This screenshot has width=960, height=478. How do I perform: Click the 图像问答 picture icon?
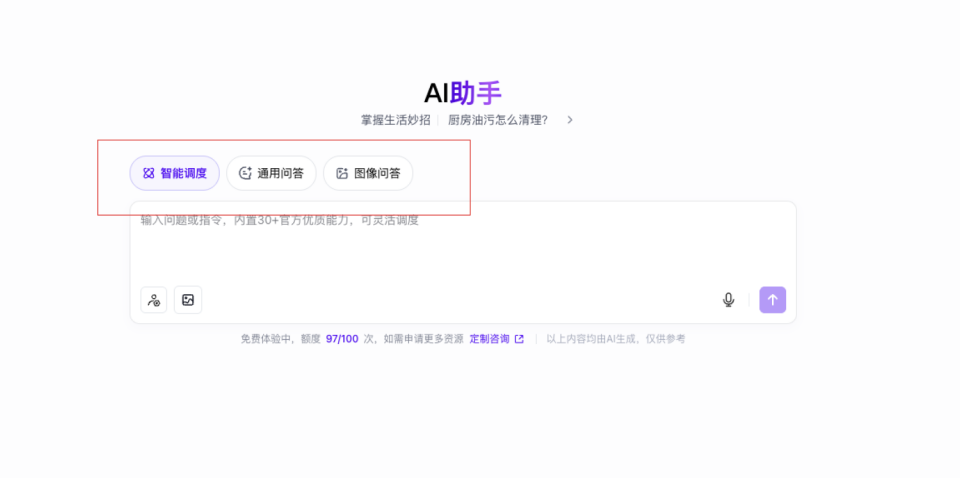342,173
